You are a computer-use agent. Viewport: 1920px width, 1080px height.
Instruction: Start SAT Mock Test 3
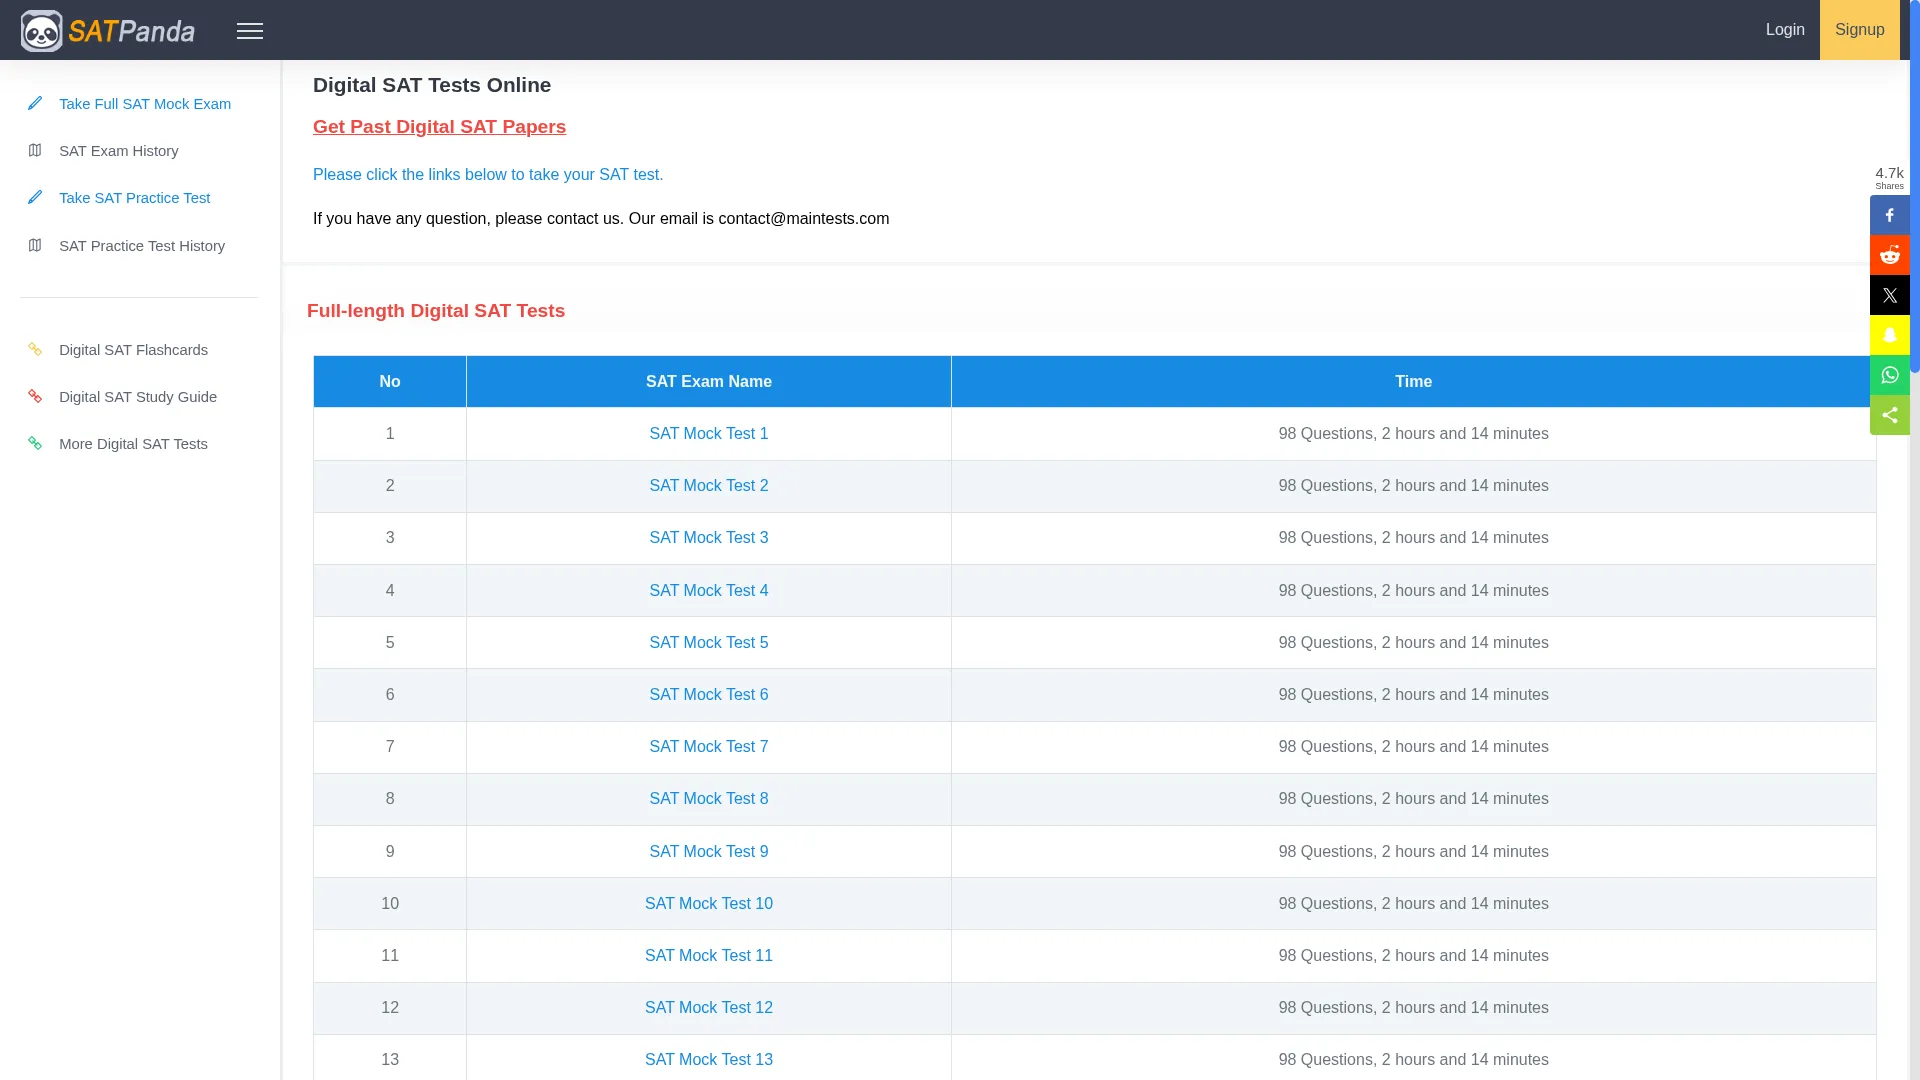coord(709,538)
